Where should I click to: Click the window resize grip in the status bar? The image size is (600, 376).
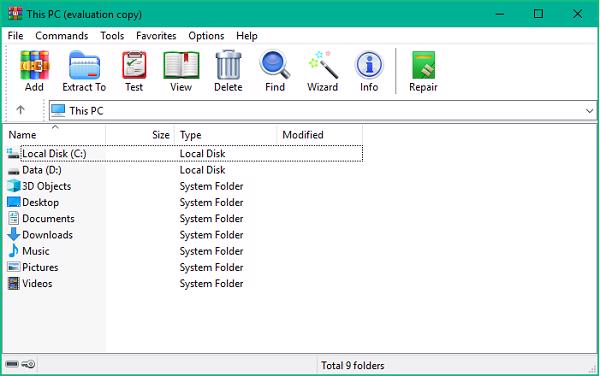coord(593,368)
